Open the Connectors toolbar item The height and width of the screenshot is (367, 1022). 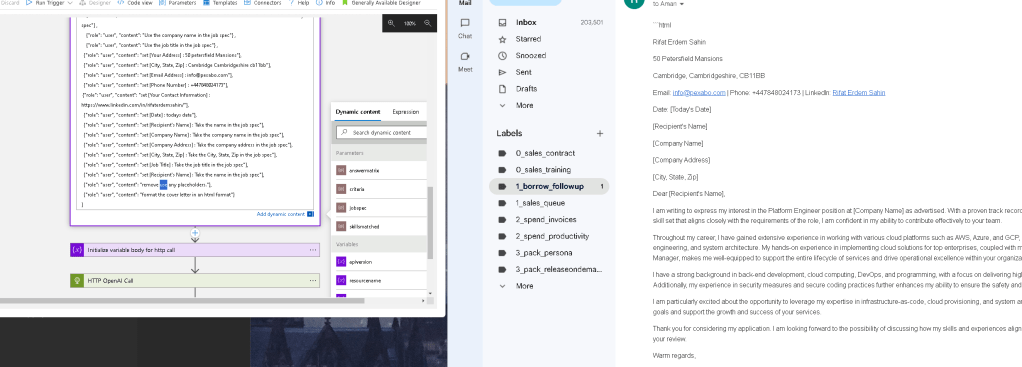(x=264, y=3)
